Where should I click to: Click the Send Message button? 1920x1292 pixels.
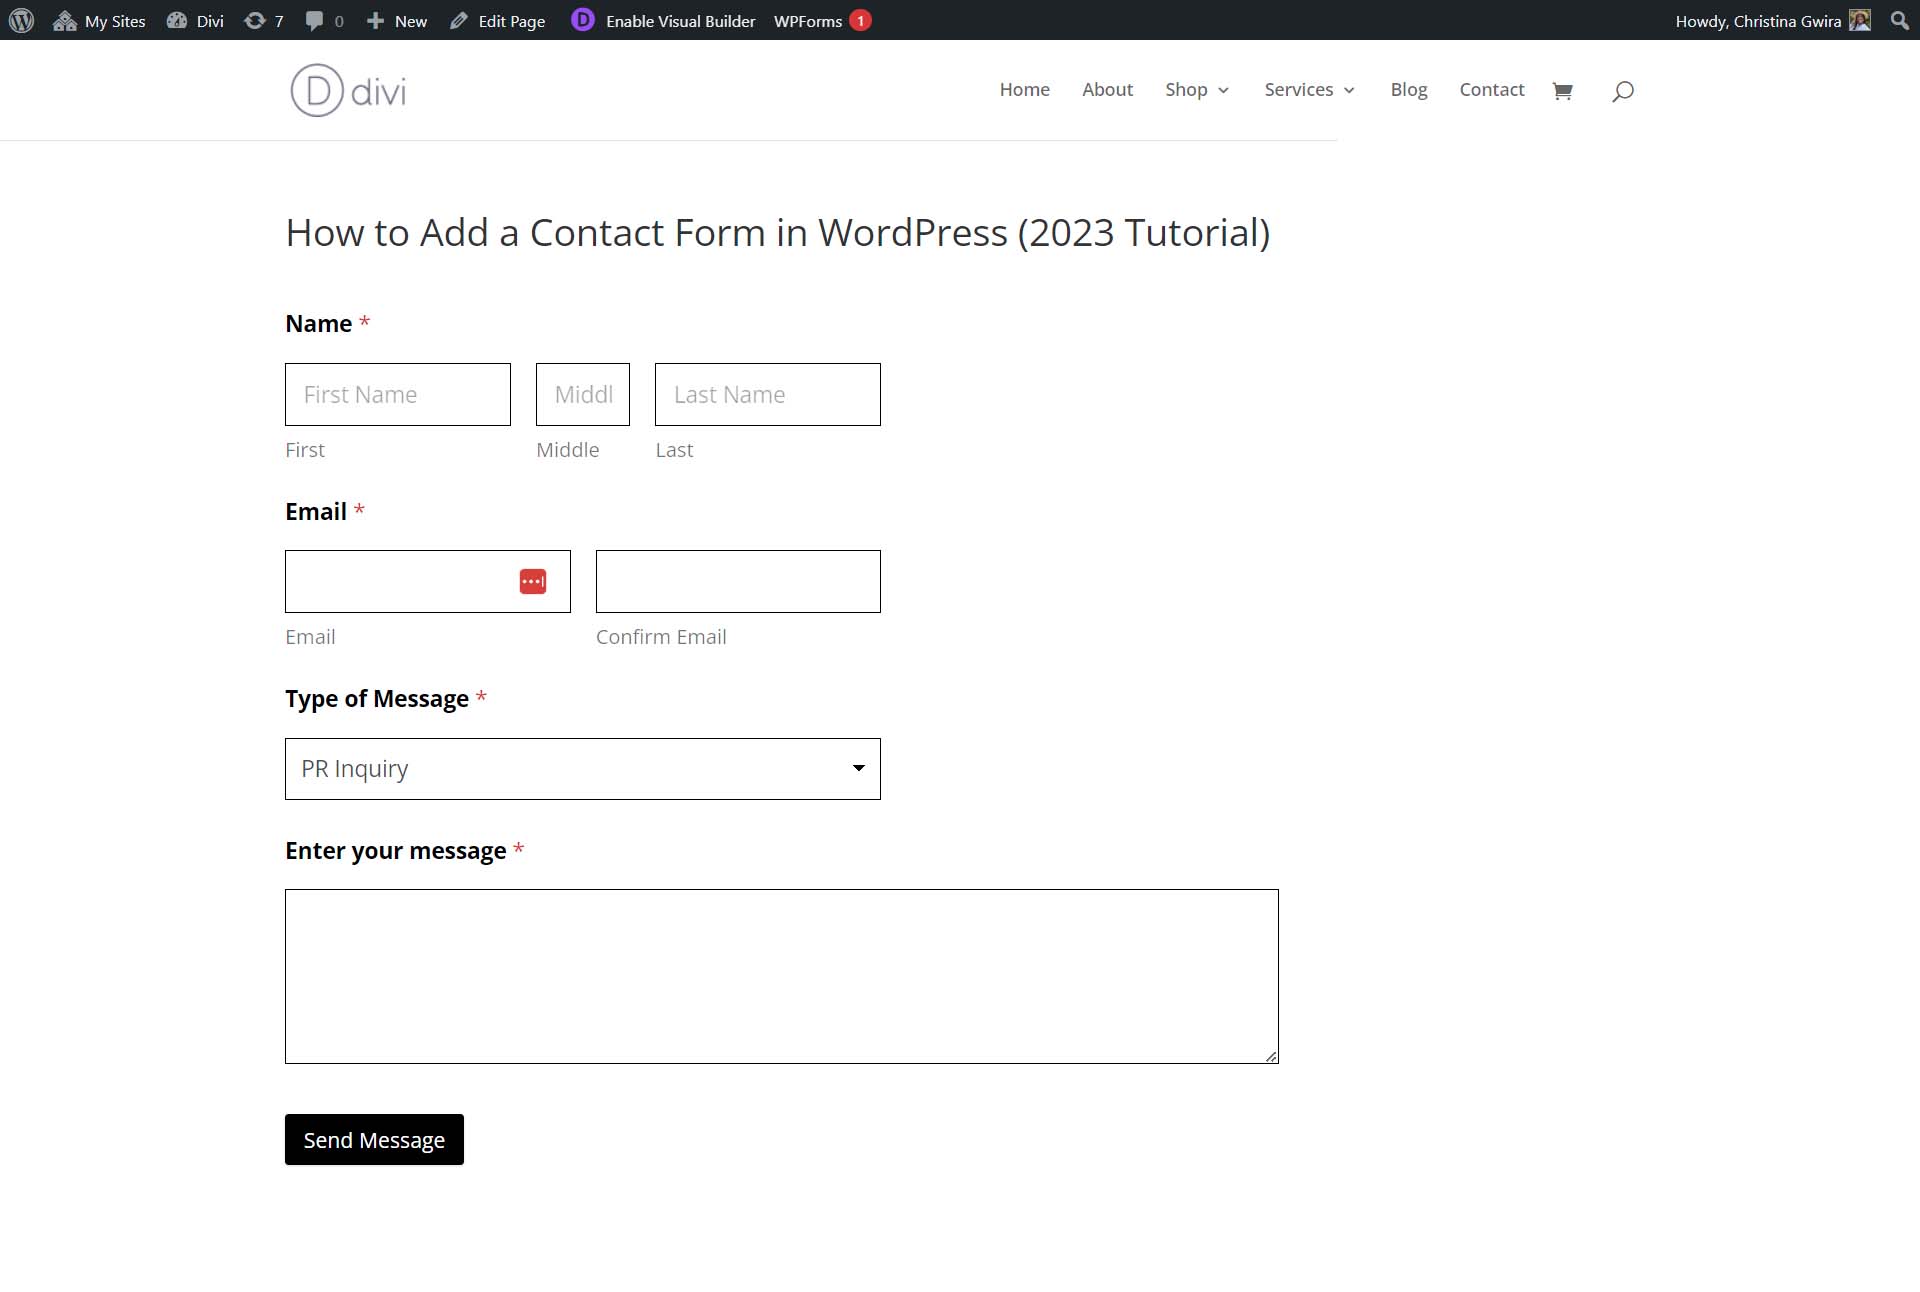pos(373,1138)
